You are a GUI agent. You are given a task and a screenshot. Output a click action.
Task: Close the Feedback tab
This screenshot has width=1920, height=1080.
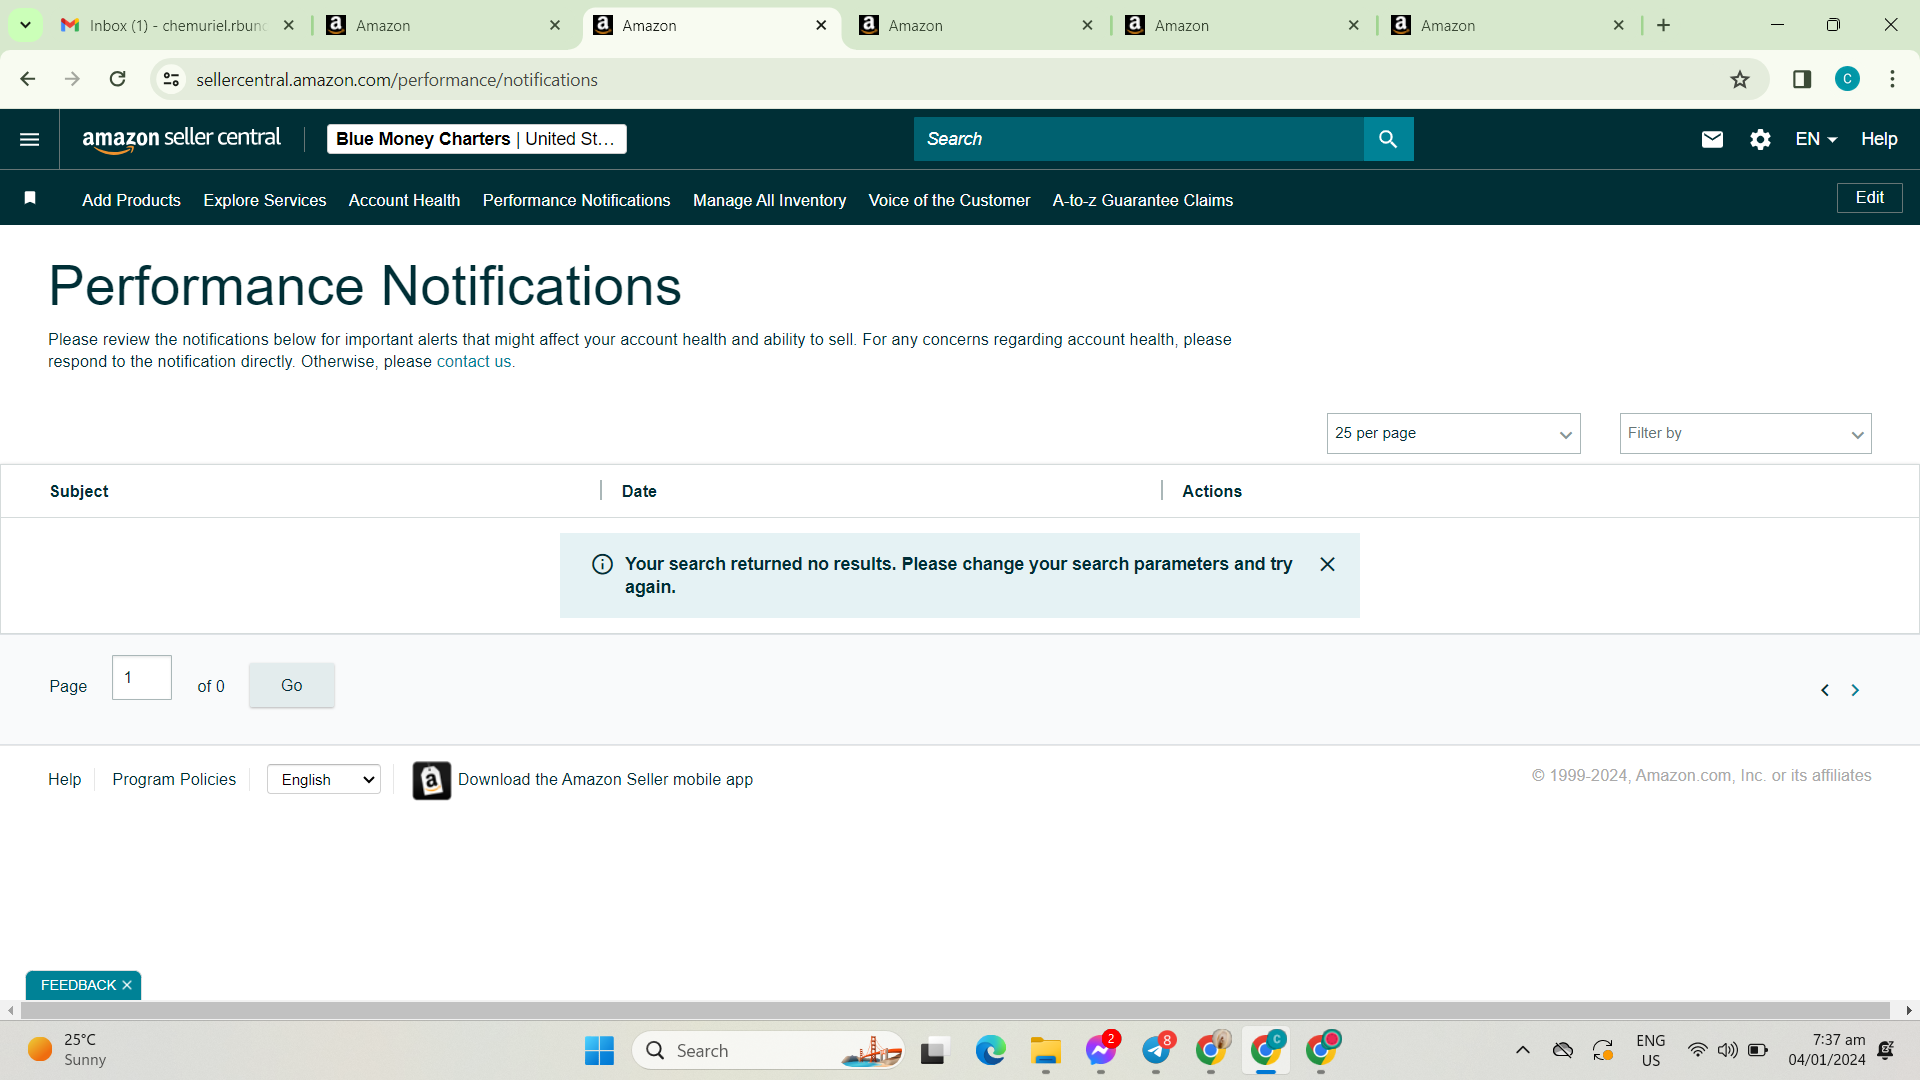pyautogui.click(x=127, y=985)
